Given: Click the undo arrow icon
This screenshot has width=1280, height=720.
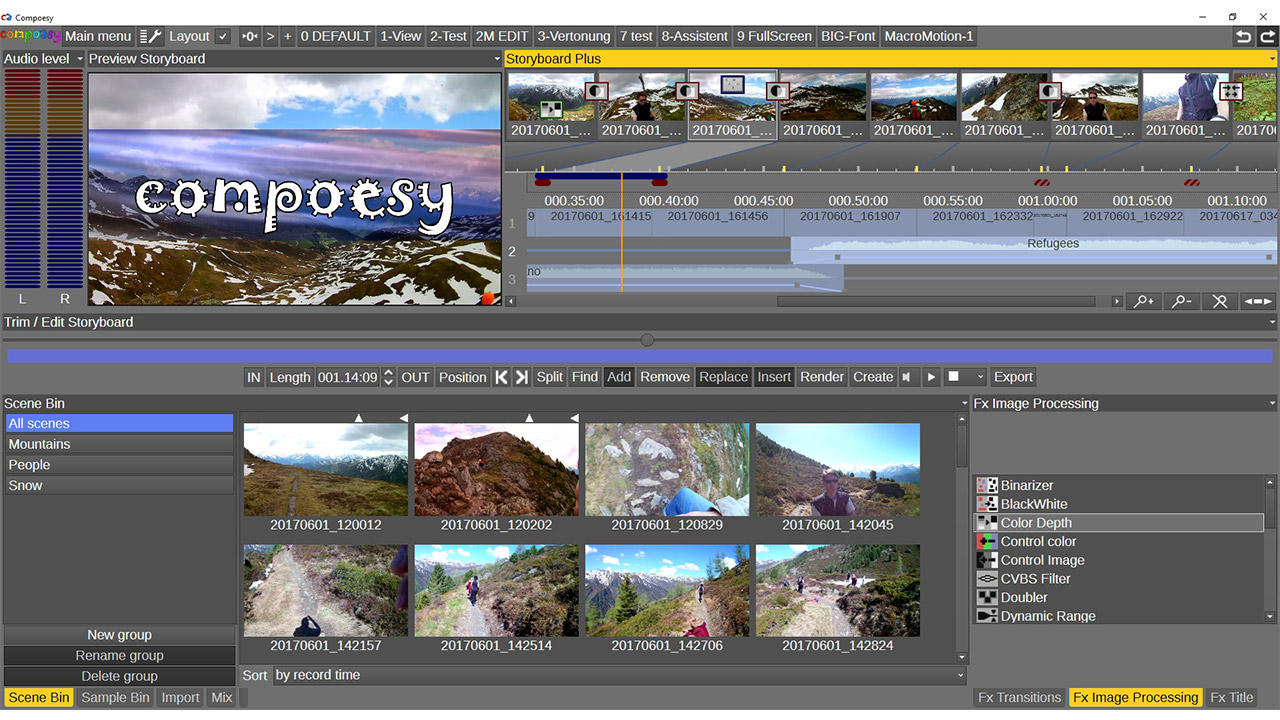Looking at the screenshot, I should (1243, 36).
